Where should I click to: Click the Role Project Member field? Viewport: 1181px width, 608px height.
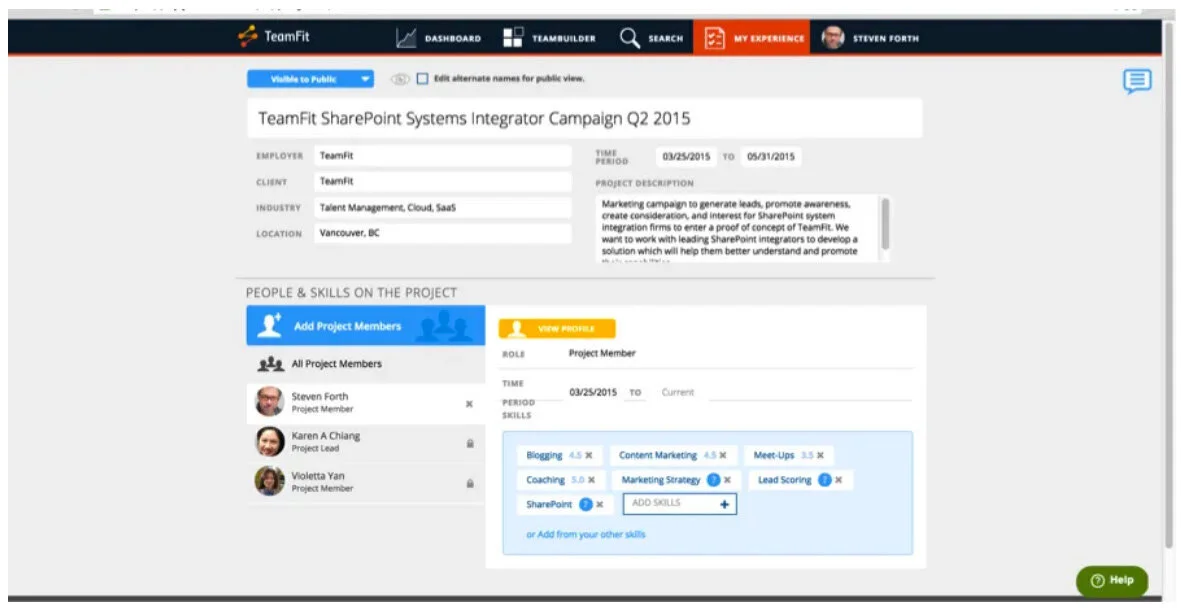click(x=738, y=353)
